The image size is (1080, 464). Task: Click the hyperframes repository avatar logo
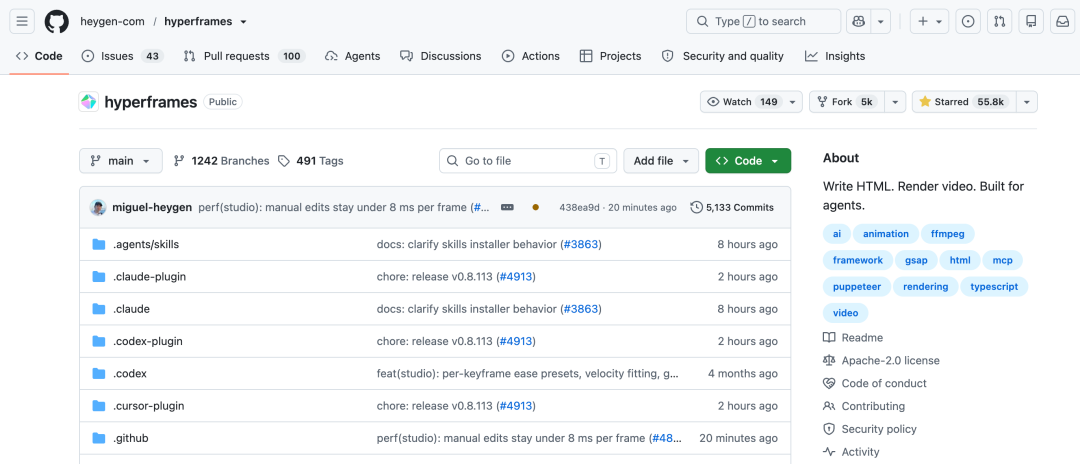coord(89,102)
